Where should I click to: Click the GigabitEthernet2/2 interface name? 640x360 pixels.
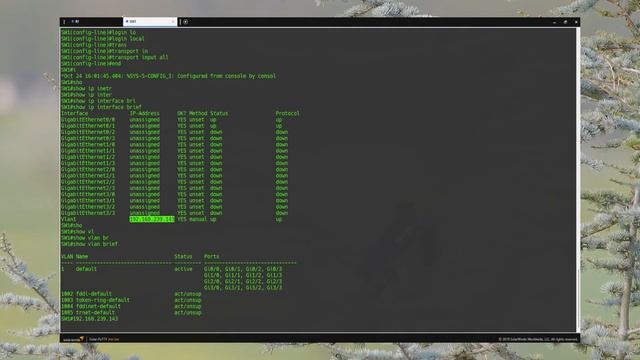pos(88,182)
